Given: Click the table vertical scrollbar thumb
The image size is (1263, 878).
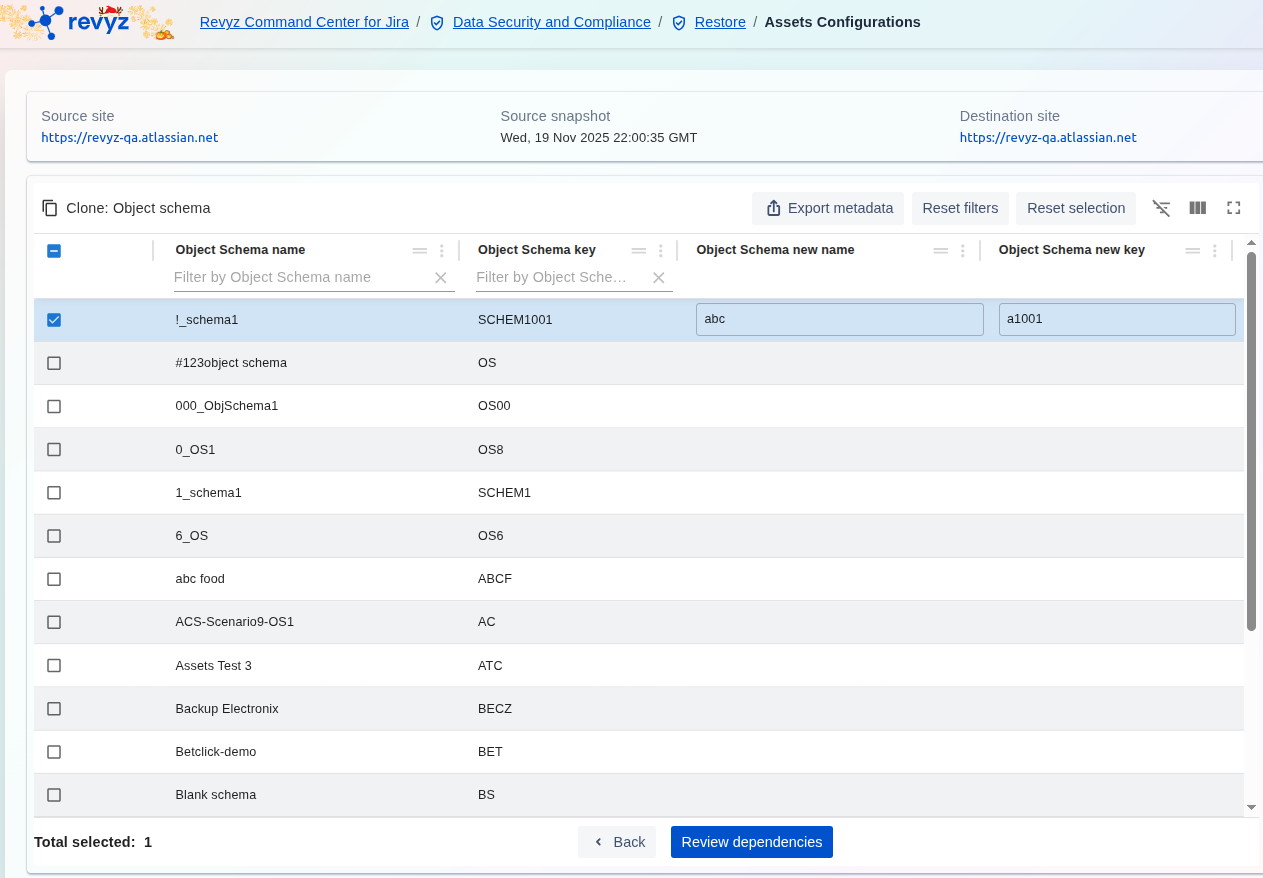Looking at the screenshot, I should pyautogui.click(x=1251, y=440).
